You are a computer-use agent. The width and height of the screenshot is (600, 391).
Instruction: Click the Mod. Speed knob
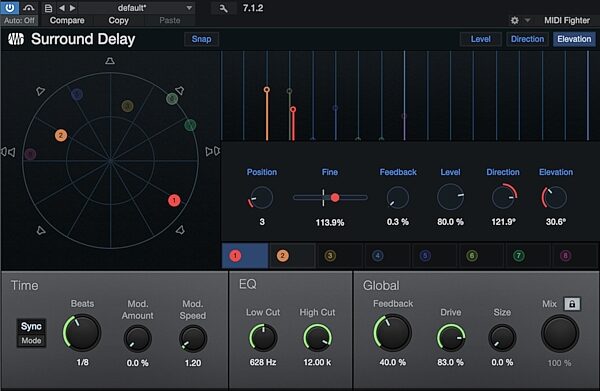tap(193, 339)
